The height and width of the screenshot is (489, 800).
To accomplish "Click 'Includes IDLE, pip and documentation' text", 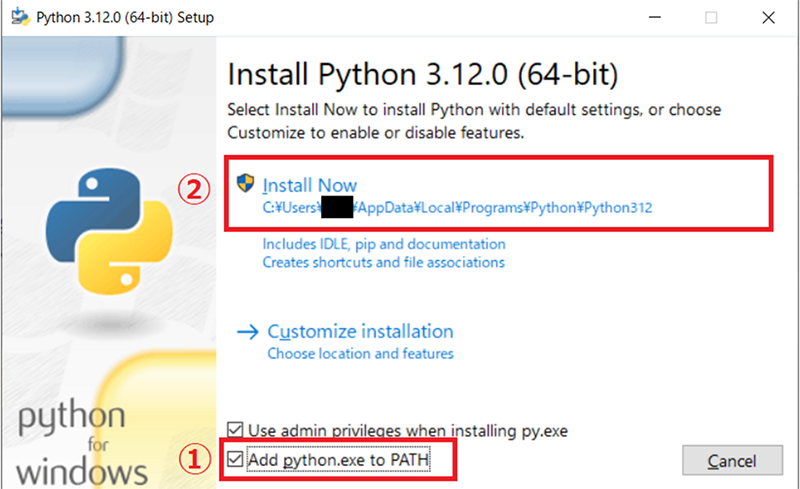I will (384, 244).
